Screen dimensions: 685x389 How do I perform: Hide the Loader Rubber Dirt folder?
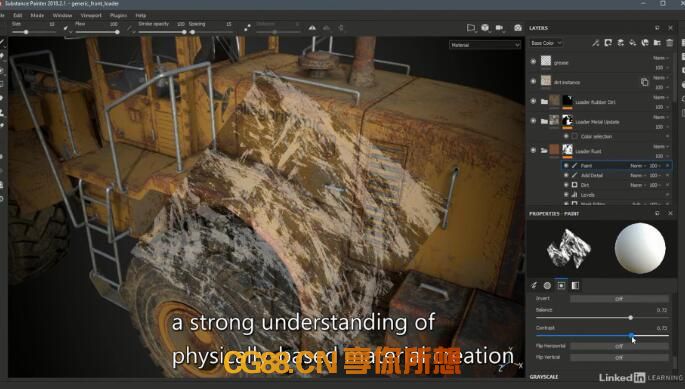tap(533, 101)
